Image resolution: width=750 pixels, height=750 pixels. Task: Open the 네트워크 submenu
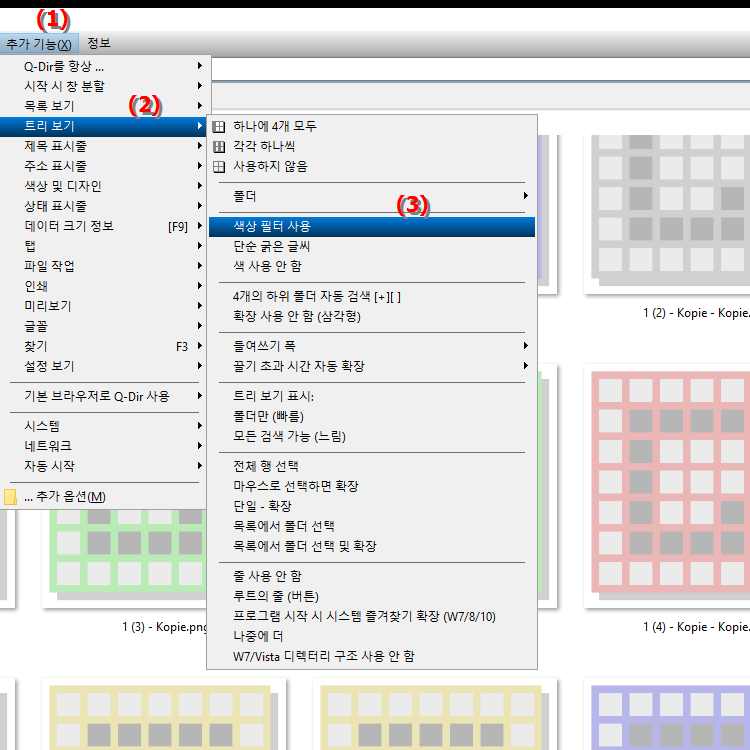[x=103, y=446]
